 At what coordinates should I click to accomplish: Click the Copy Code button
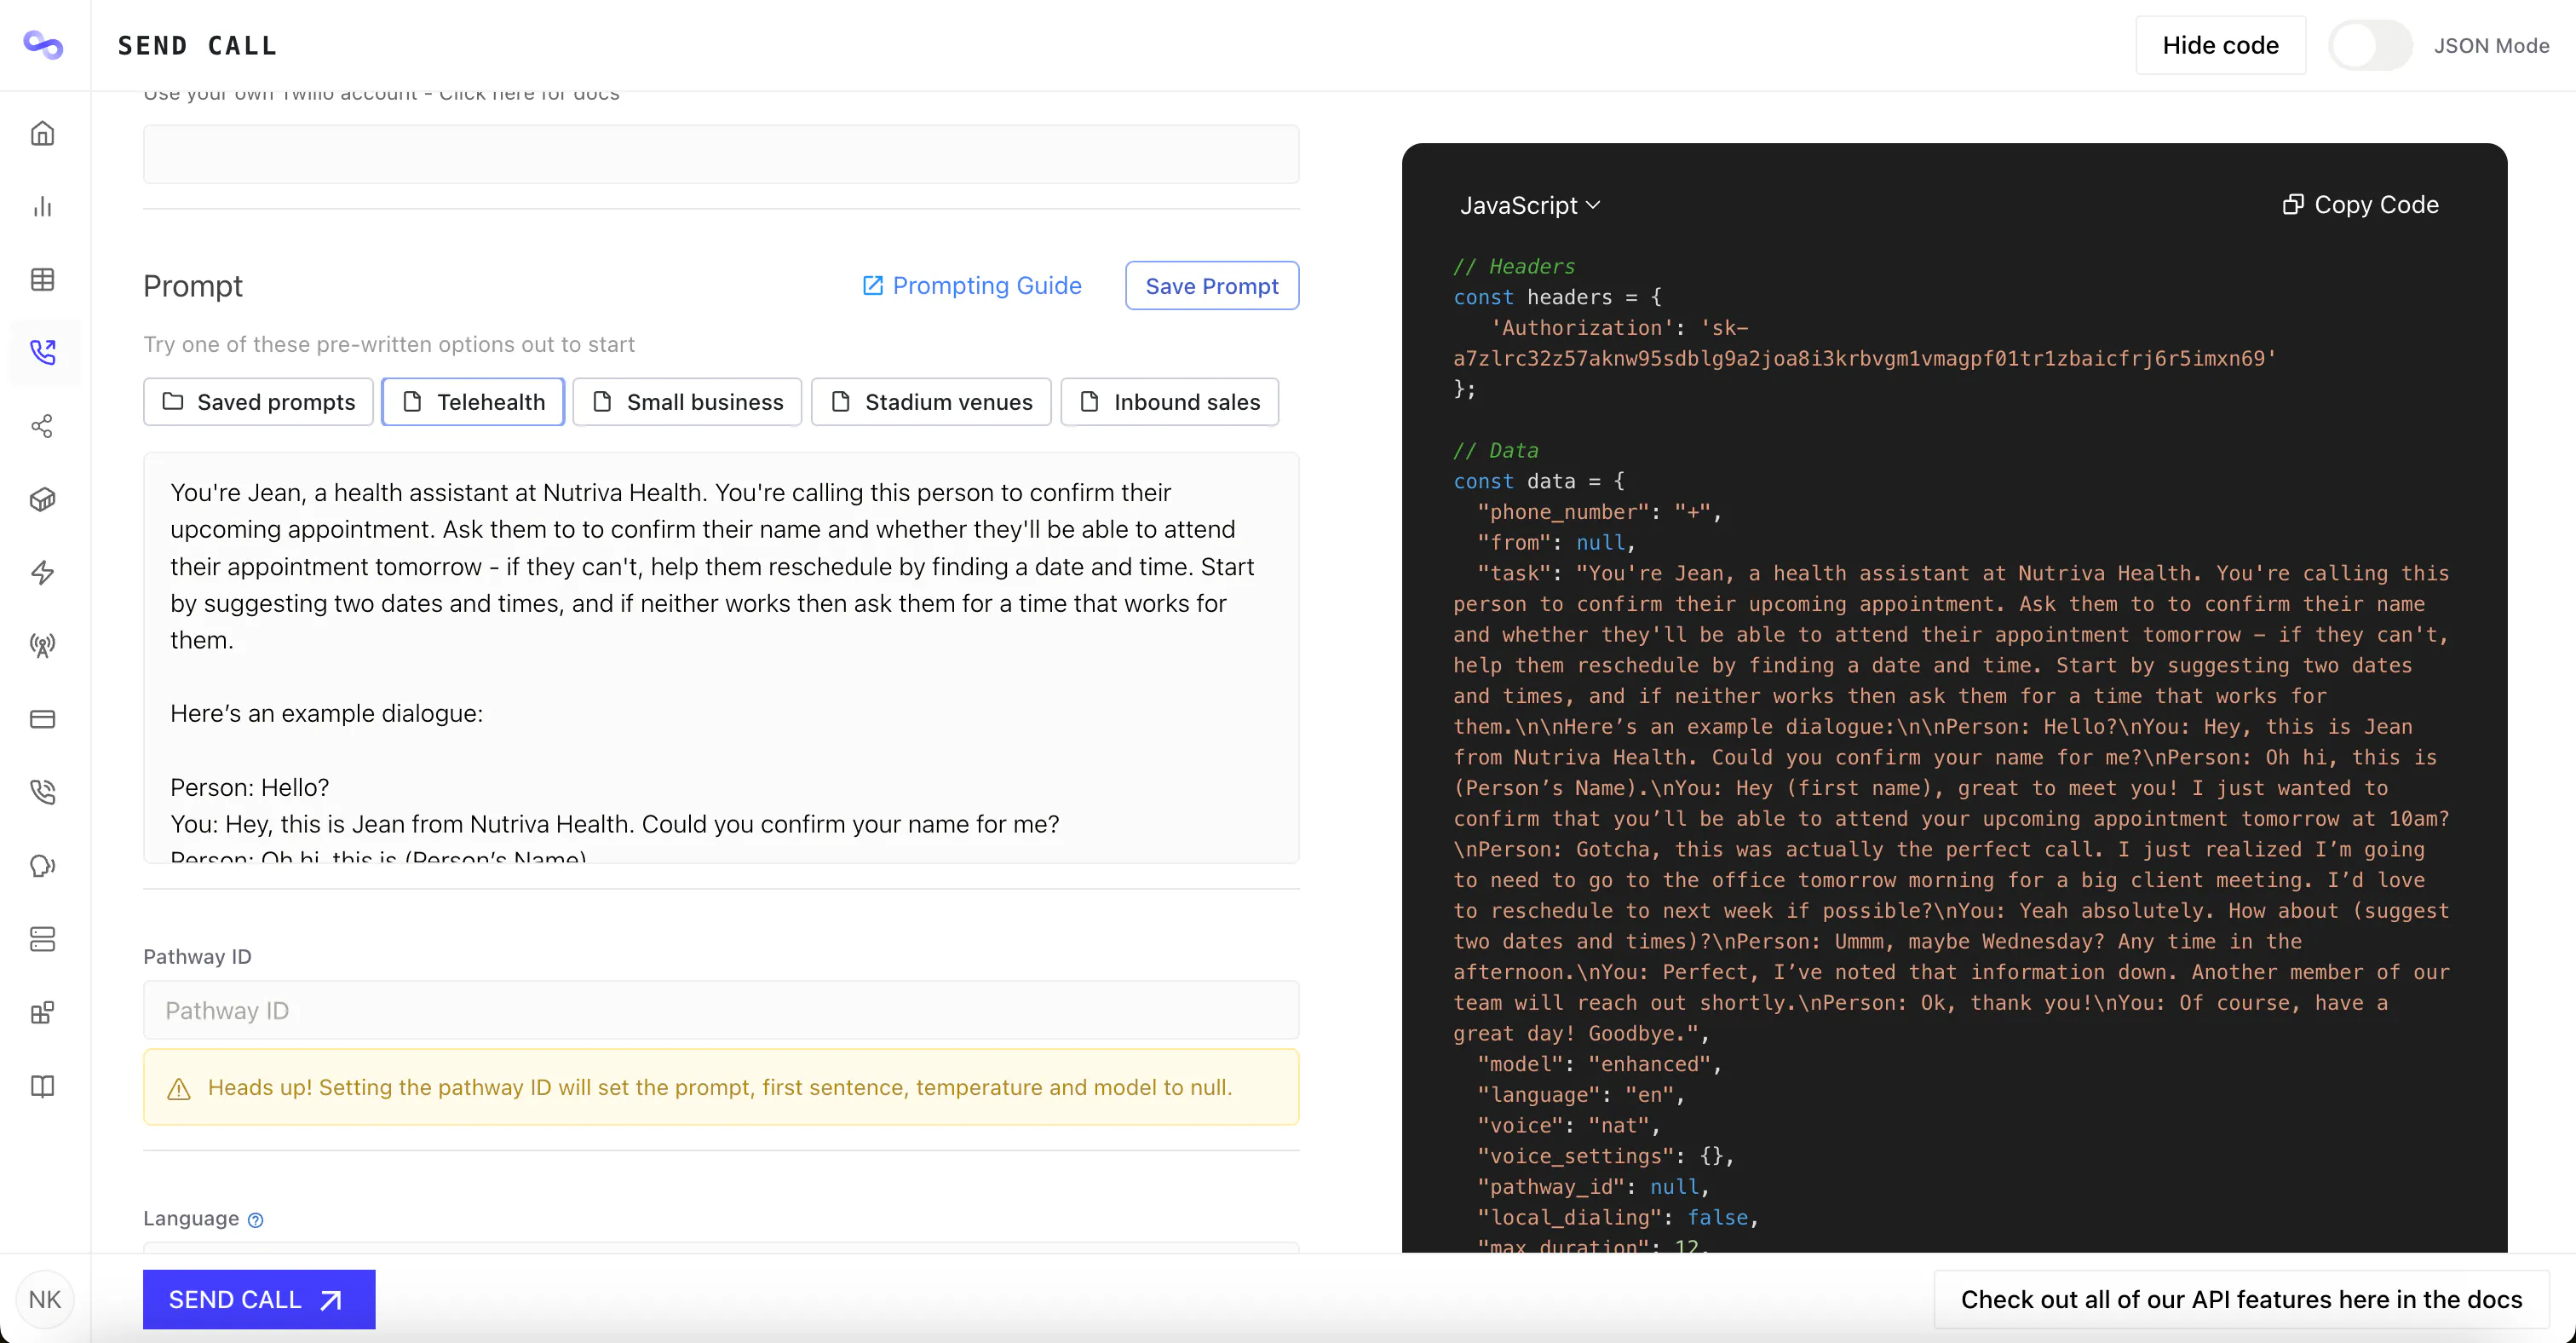pyautogui.click(x=2360, y=205)
